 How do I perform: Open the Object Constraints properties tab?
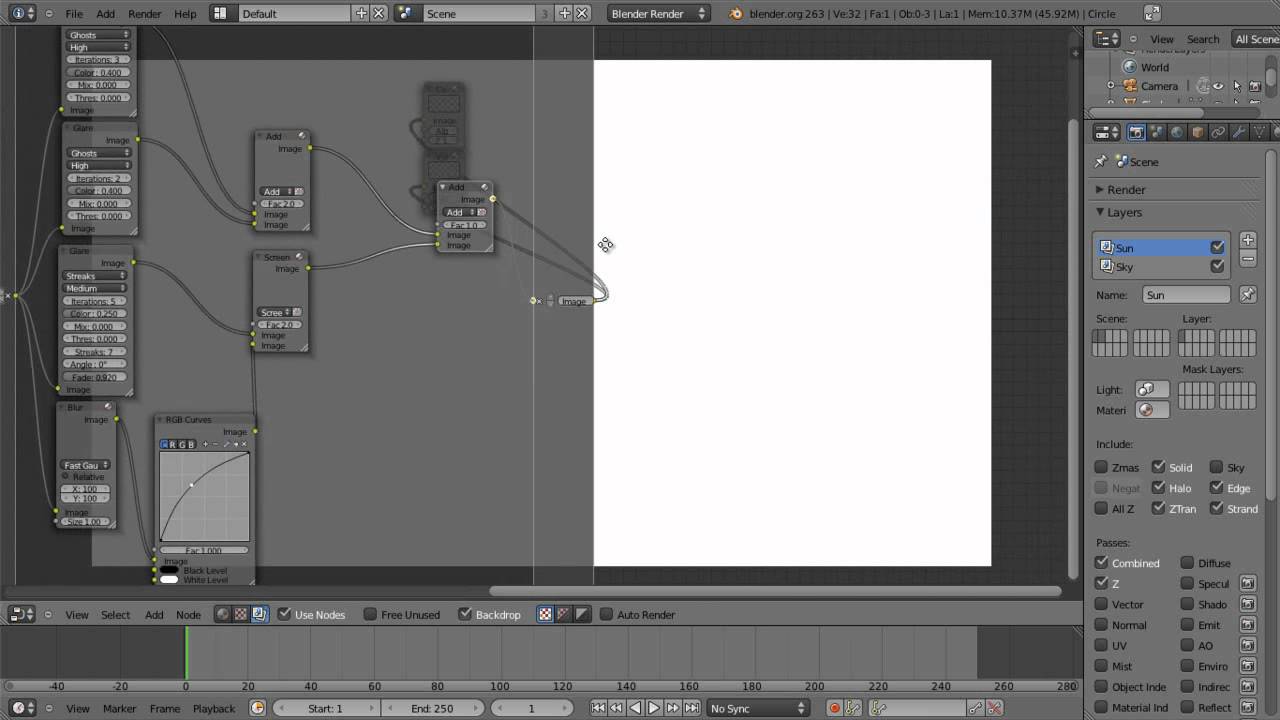[1218, 132]
